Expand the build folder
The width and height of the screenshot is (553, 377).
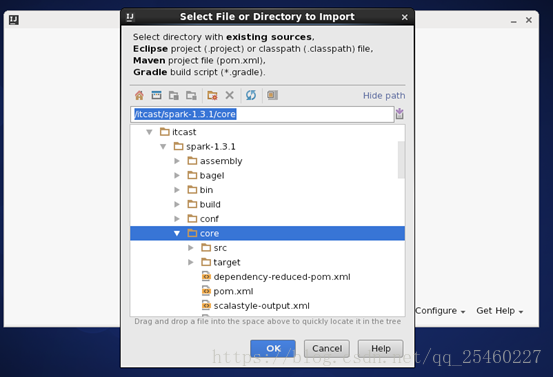(x=177, y=205)
